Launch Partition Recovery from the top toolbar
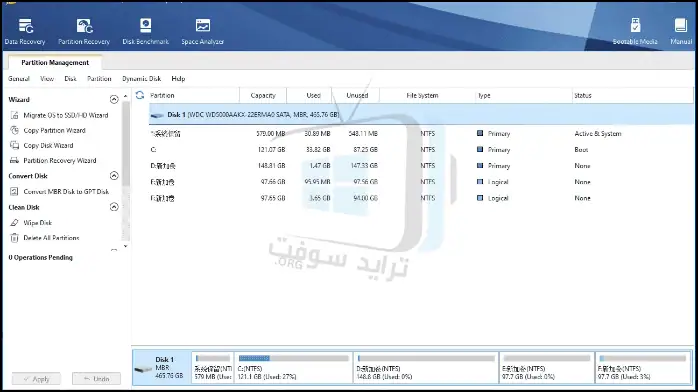Viewport: 698px width, 392px height. (84, 32)
